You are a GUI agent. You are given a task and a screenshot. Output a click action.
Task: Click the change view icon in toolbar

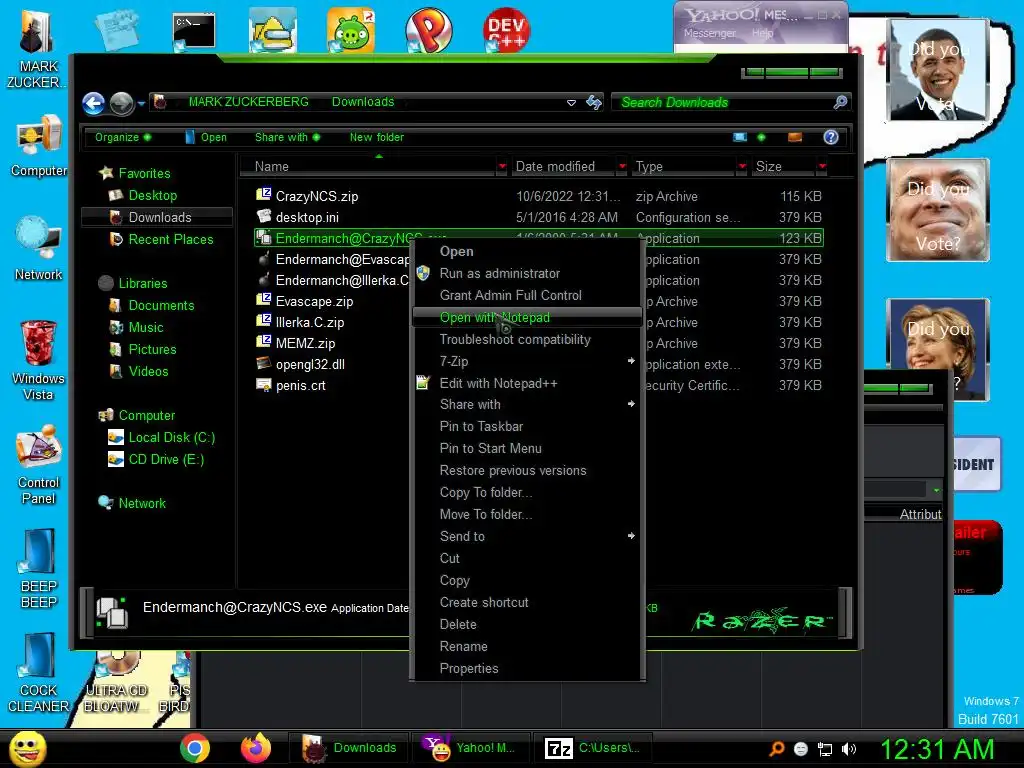coord(740,137)
